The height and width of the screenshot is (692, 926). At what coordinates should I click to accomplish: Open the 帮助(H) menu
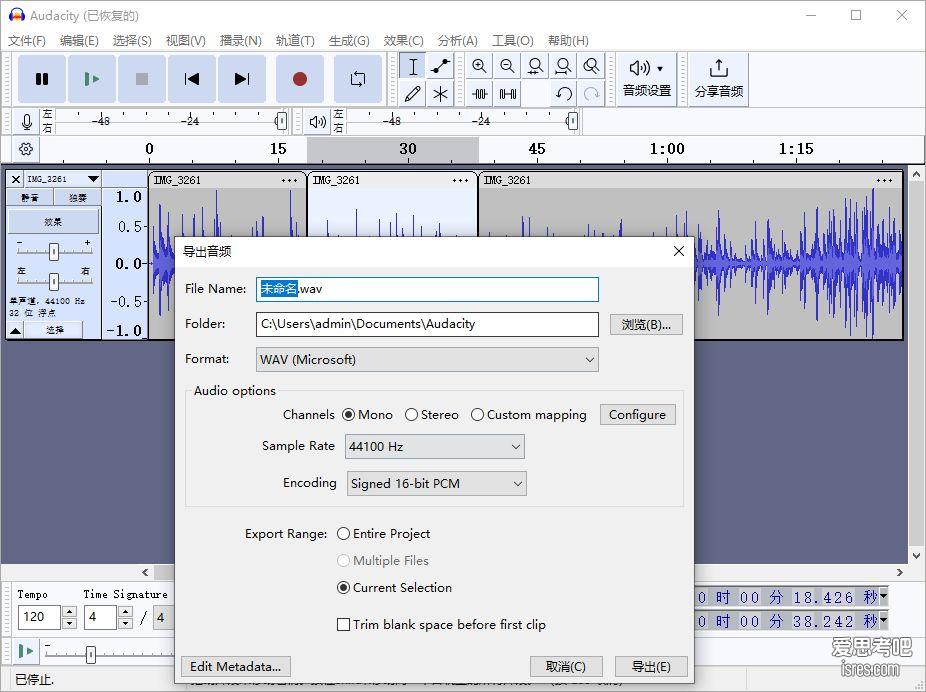568,41
